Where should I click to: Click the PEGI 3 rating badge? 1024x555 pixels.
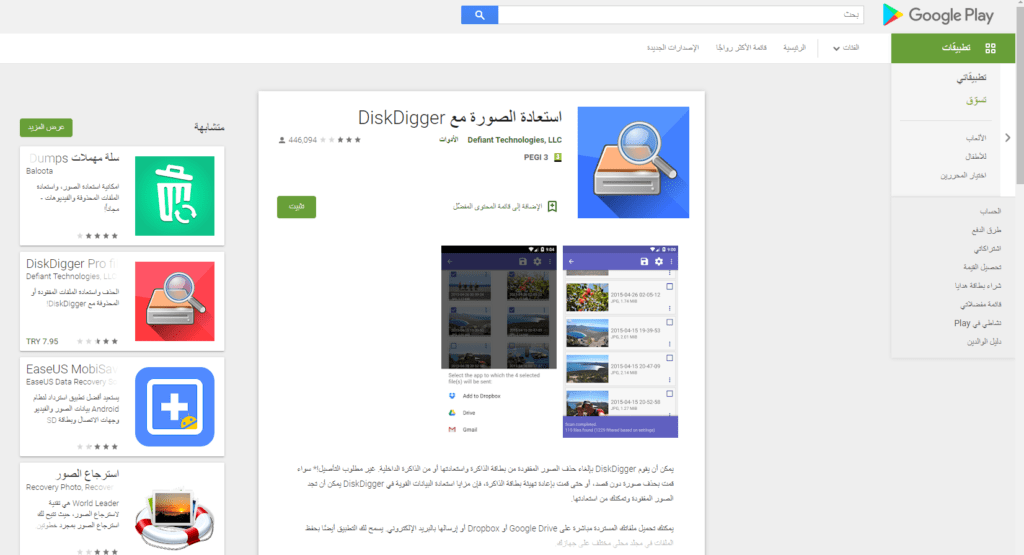pyautogui.click(x=557, y=158)
